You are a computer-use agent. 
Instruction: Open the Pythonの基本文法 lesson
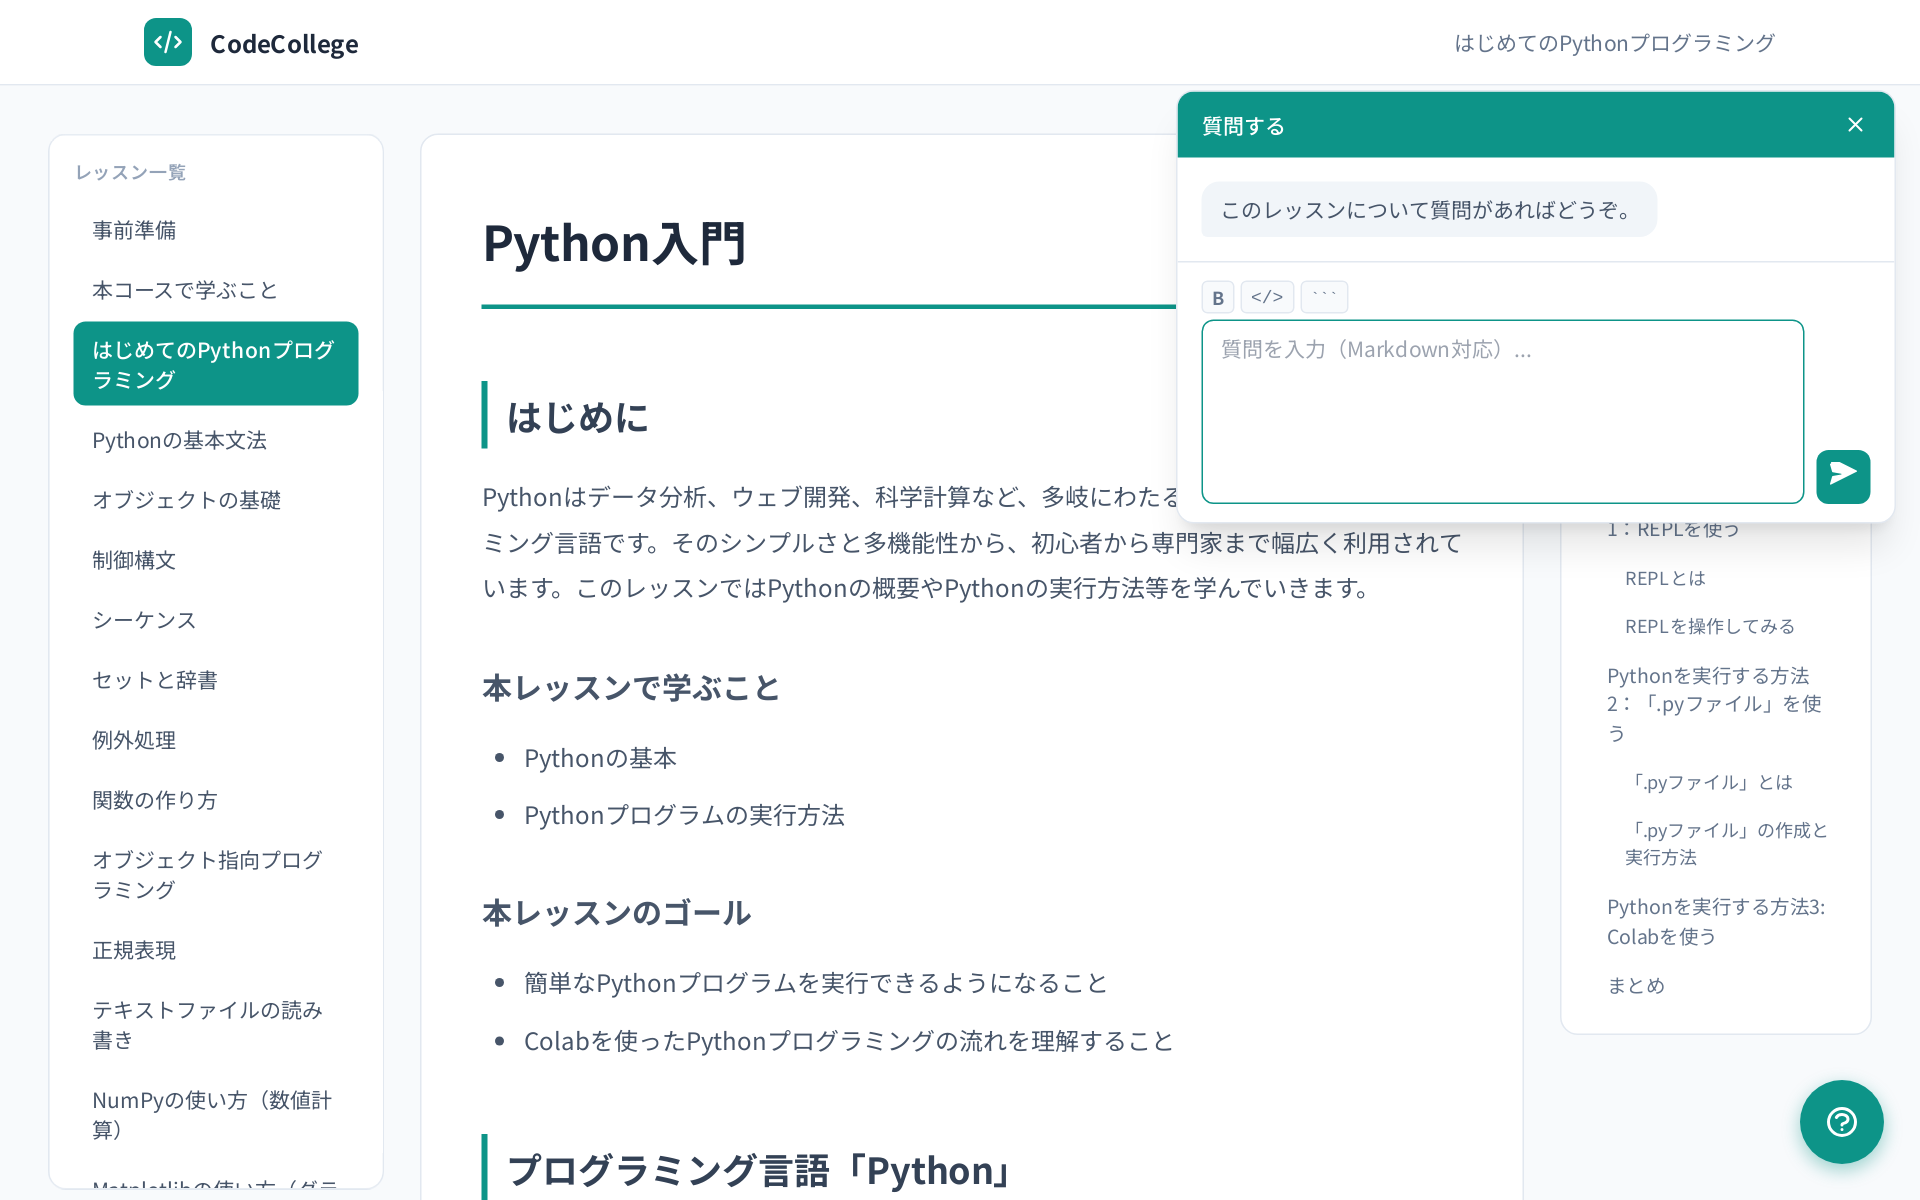pyautogui.click(x=216, y=440)
